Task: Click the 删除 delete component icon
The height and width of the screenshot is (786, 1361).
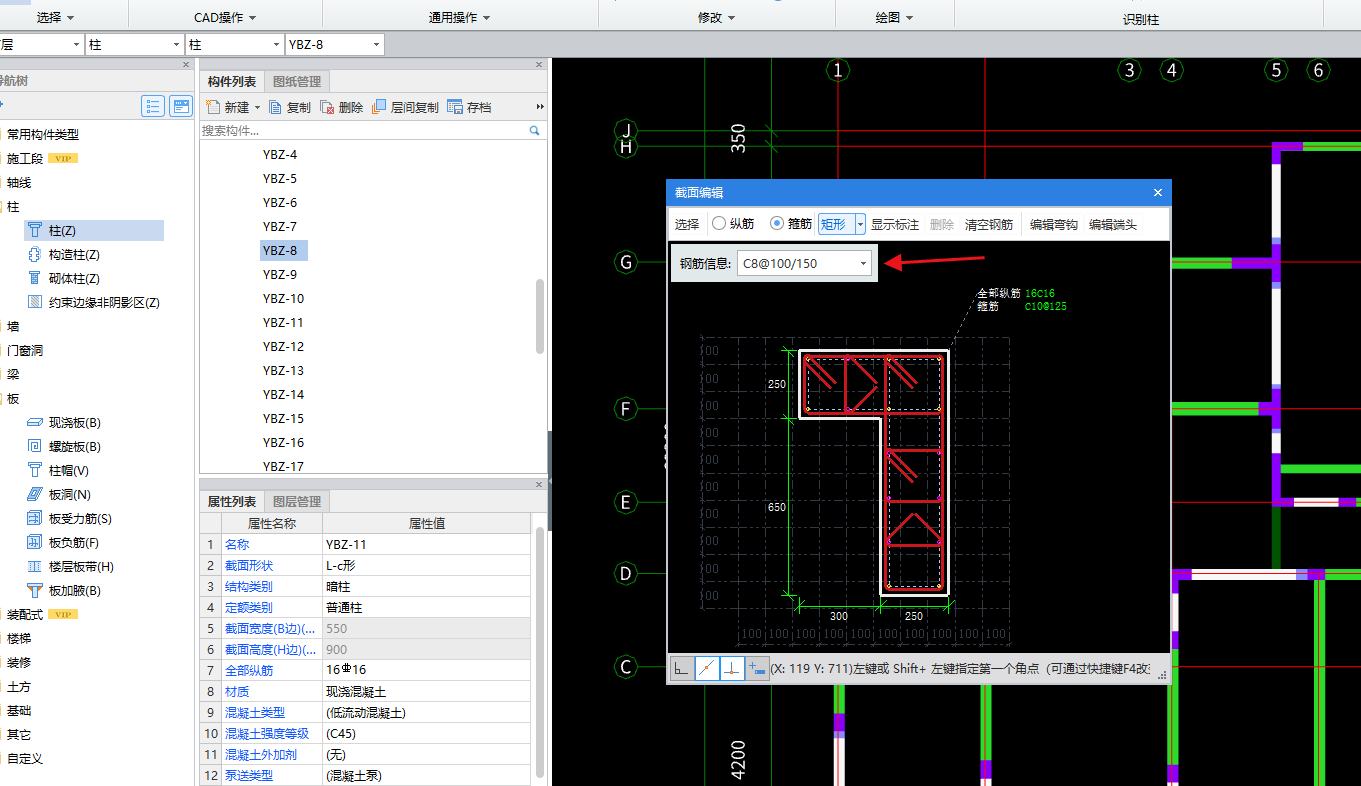Action: tap(327, 107)
